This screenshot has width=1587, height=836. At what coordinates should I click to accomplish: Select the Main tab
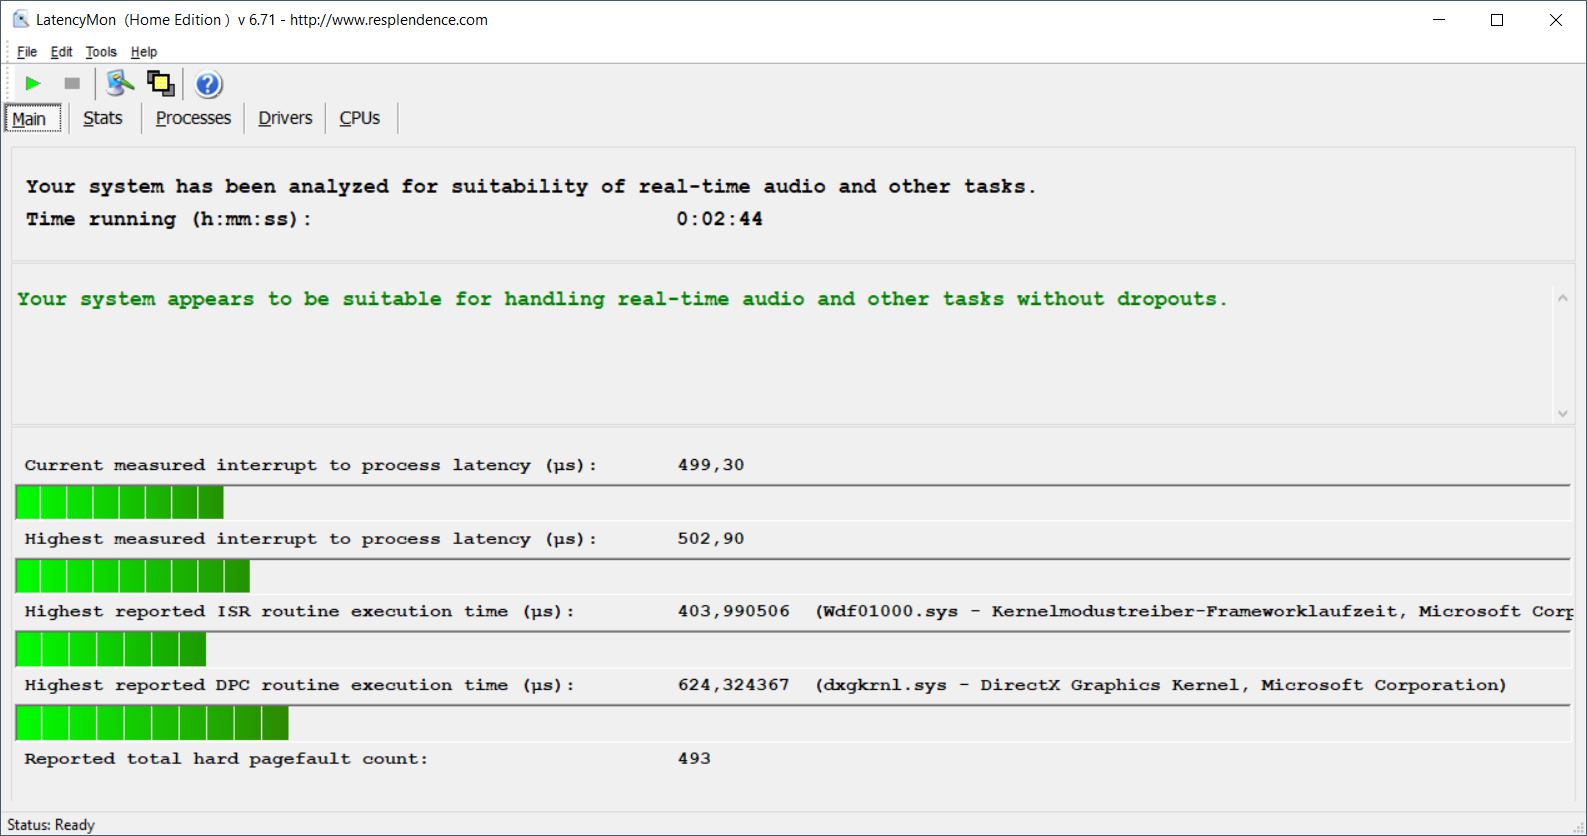coord(30,119)
